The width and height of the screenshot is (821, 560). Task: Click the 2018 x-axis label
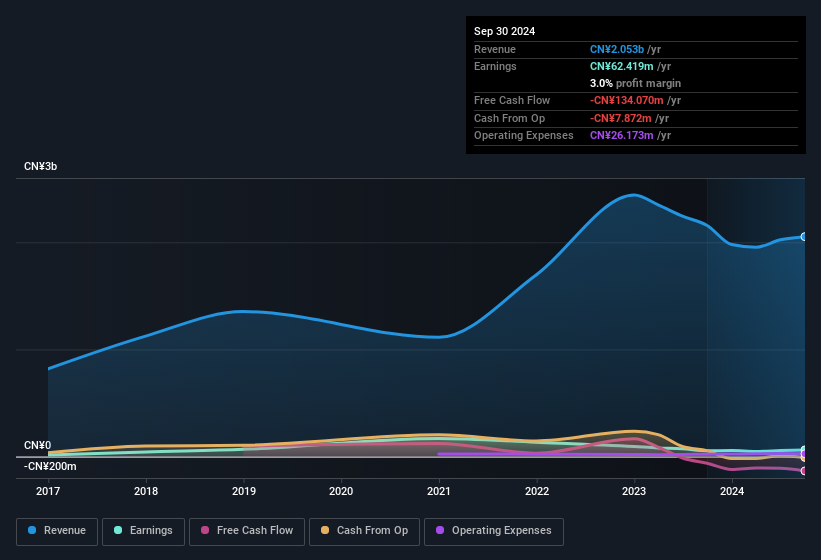[x=146, y=491]
